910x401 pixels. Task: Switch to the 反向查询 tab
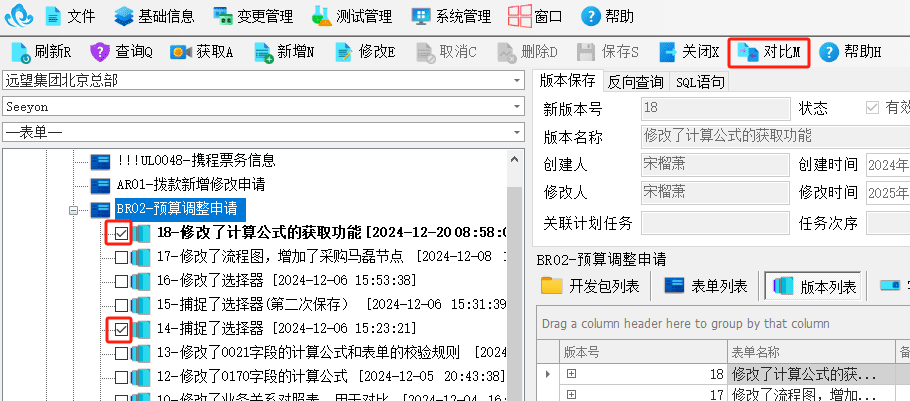[635, 82]
